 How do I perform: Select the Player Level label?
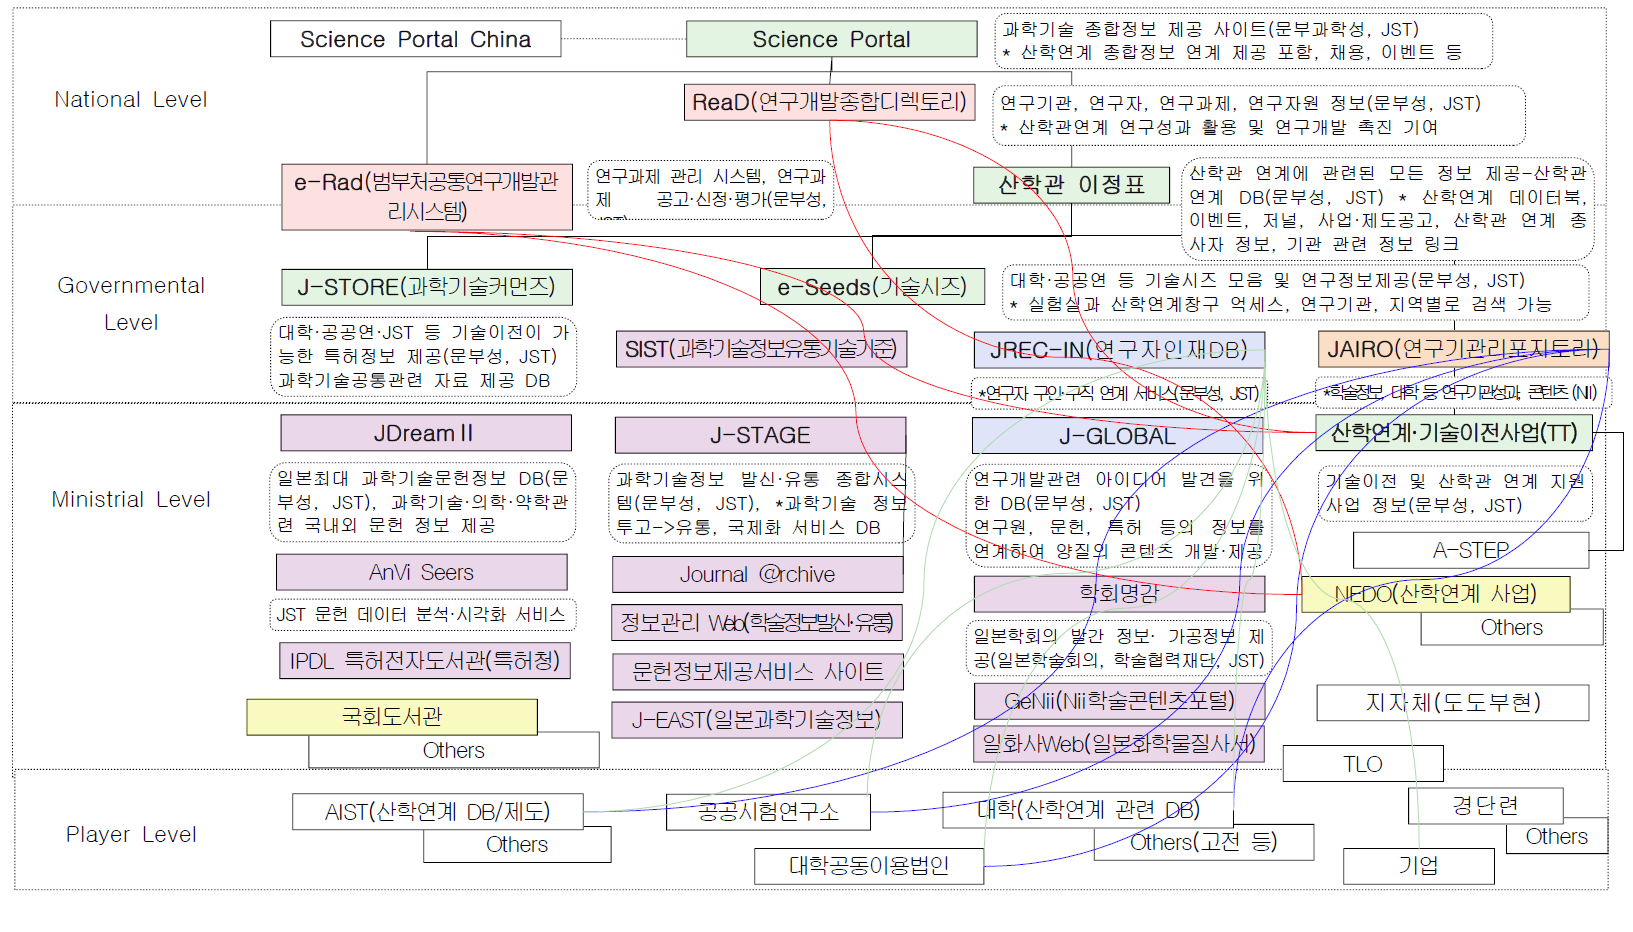point(131,835)
